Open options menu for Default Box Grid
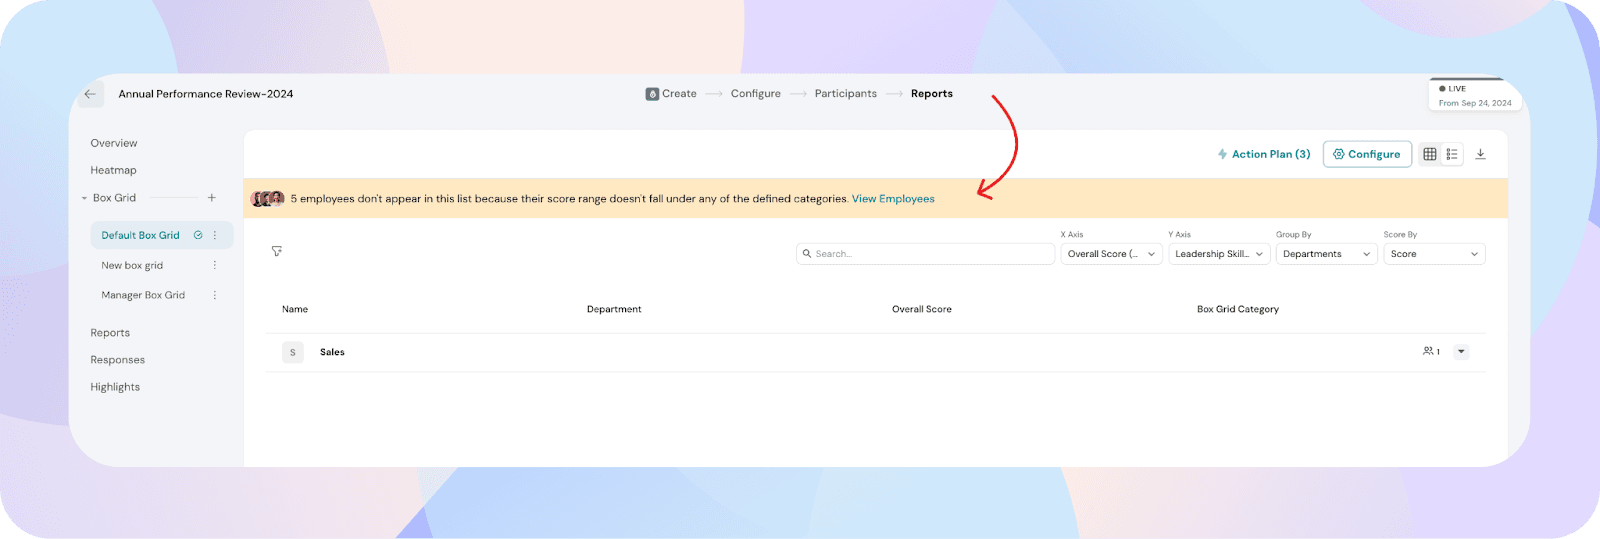The height and width of the screenshot is (539, 1600). (x=215, y=235)
